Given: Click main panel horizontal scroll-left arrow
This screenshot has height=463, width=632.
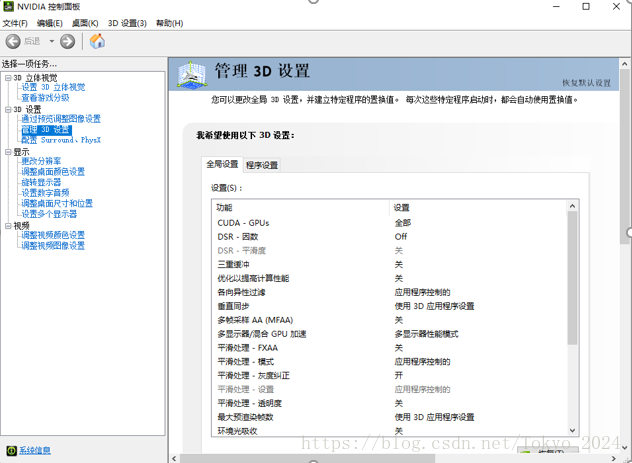Looking at the screenshot, I should [174, 458].
